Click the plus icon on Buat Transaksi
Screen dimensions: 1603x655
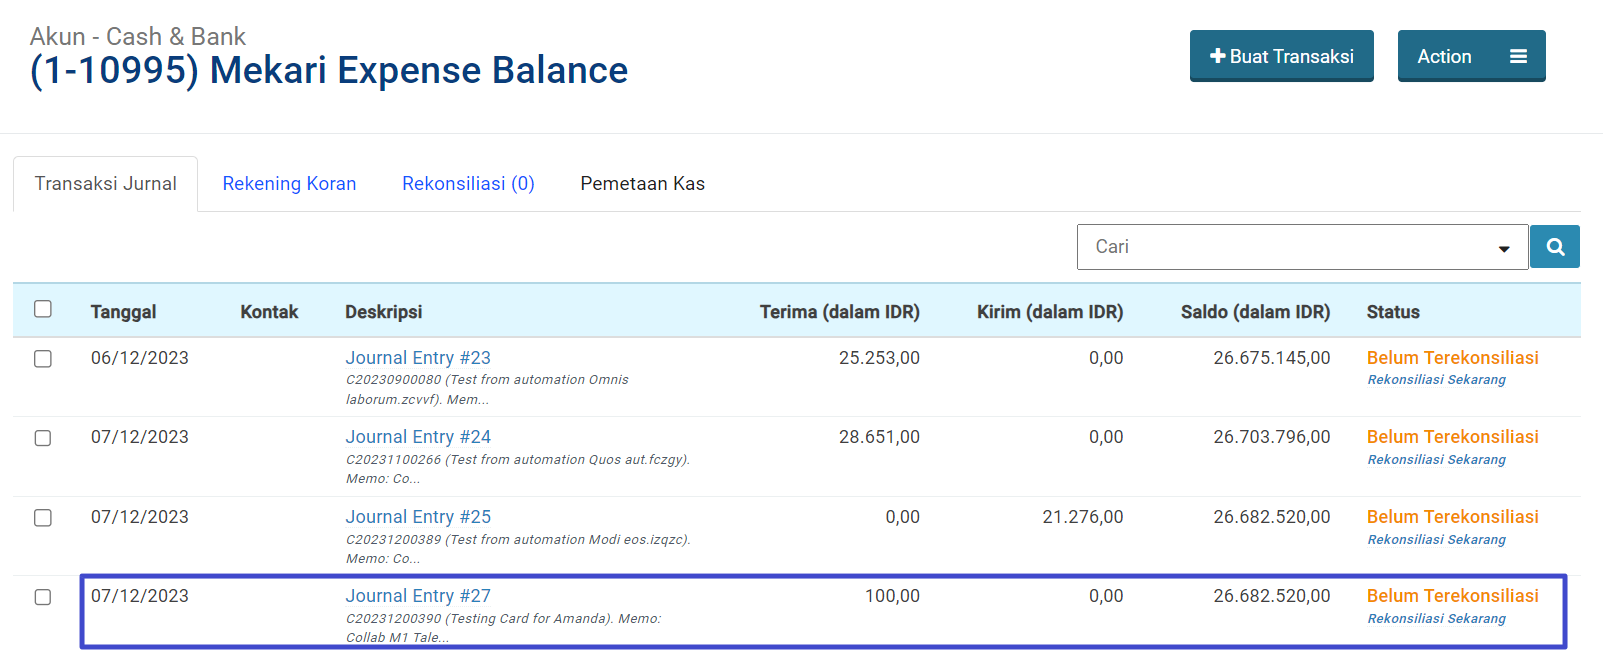(1217, 56)
